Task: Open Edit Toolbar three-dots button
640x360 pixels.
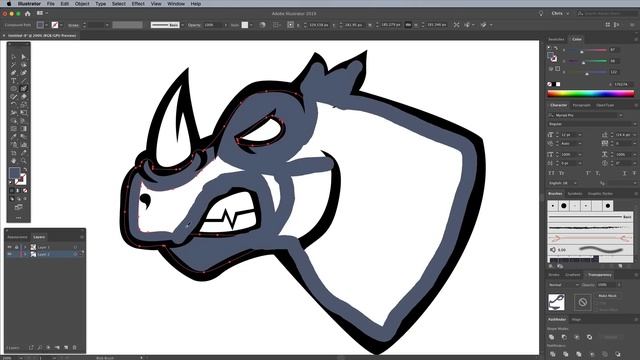Action: (18, 218)
